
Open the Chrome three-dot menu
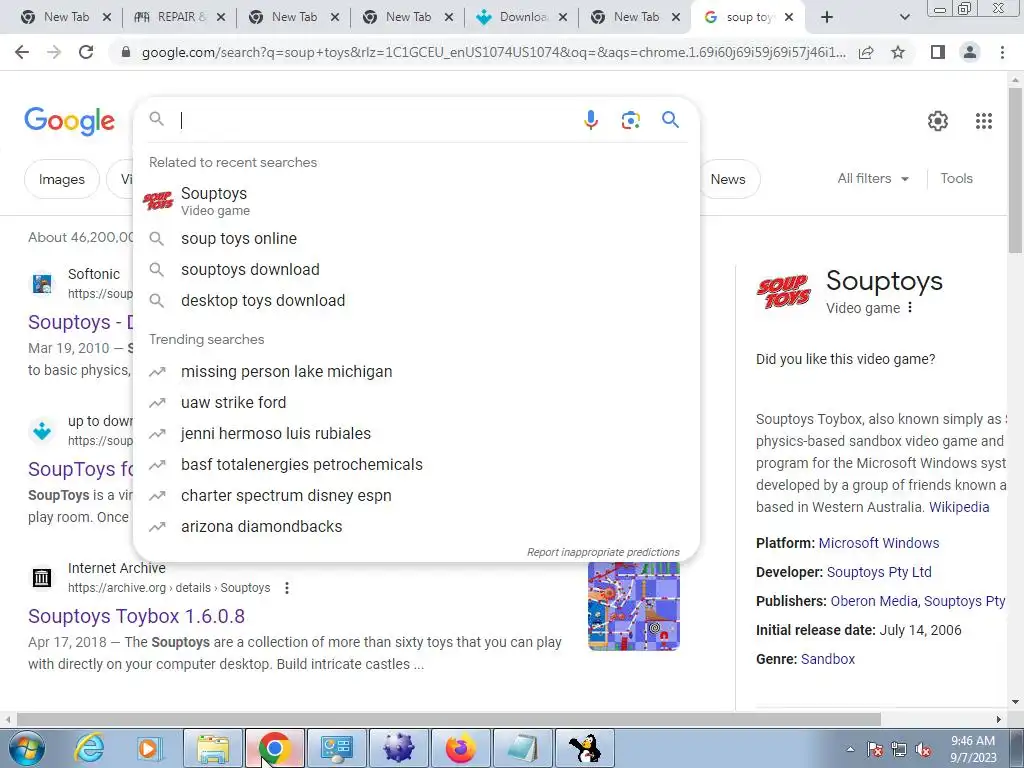pyautogui.click(x=1002, y=52)
